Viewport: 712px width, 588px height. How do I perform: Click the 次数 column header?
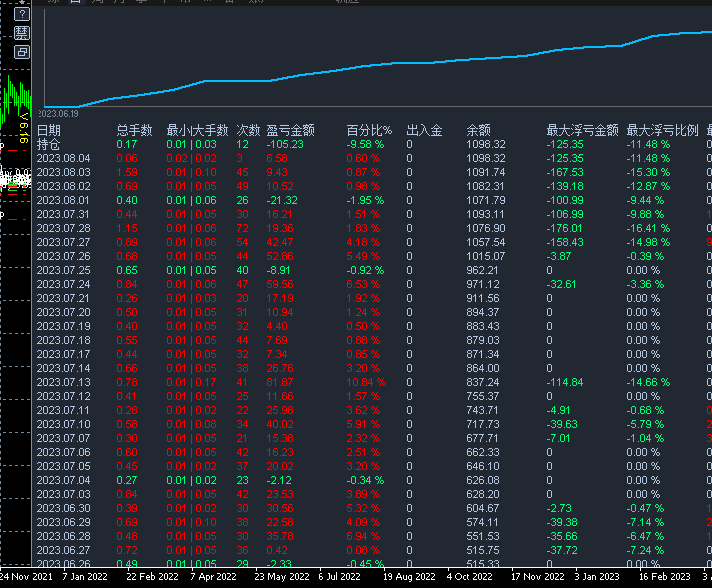(x=248, y=131)
